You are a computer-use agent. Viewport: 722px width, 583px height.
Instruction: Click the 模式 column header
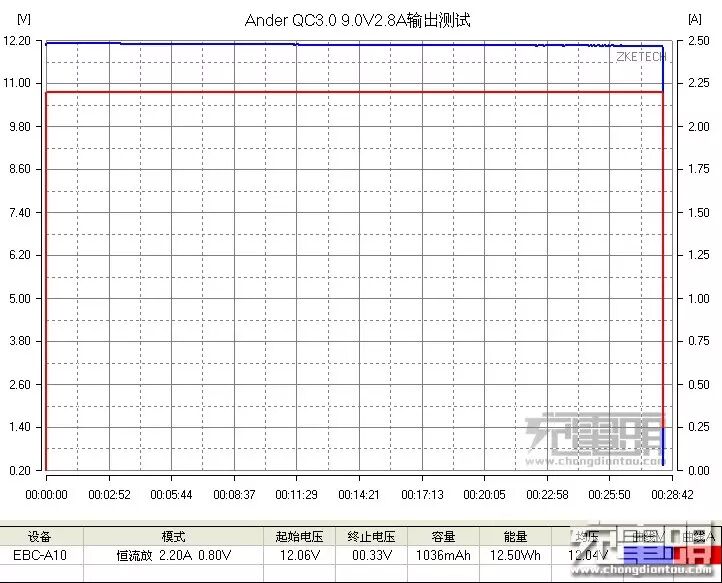coord(173,536)
